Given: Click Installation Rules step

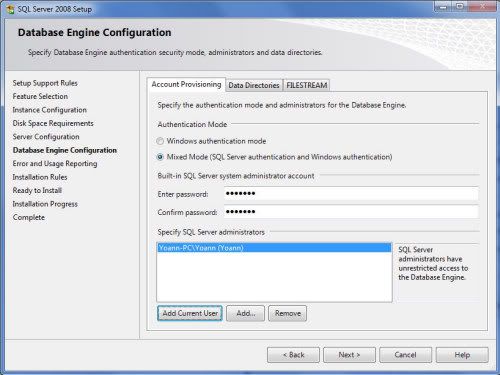Looking at the screenshot, I should [40, 177].
